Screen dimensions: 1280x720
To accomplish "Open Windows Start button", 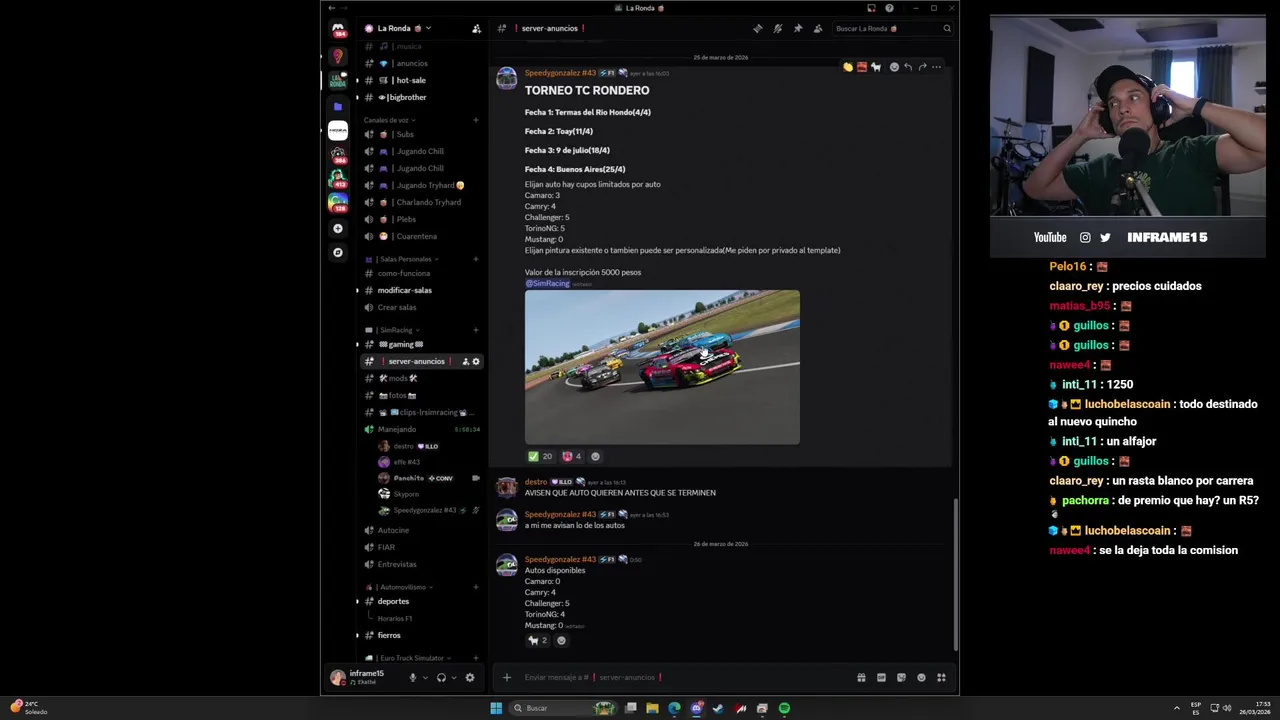I will pyautogui.click(x=496, y=708).
